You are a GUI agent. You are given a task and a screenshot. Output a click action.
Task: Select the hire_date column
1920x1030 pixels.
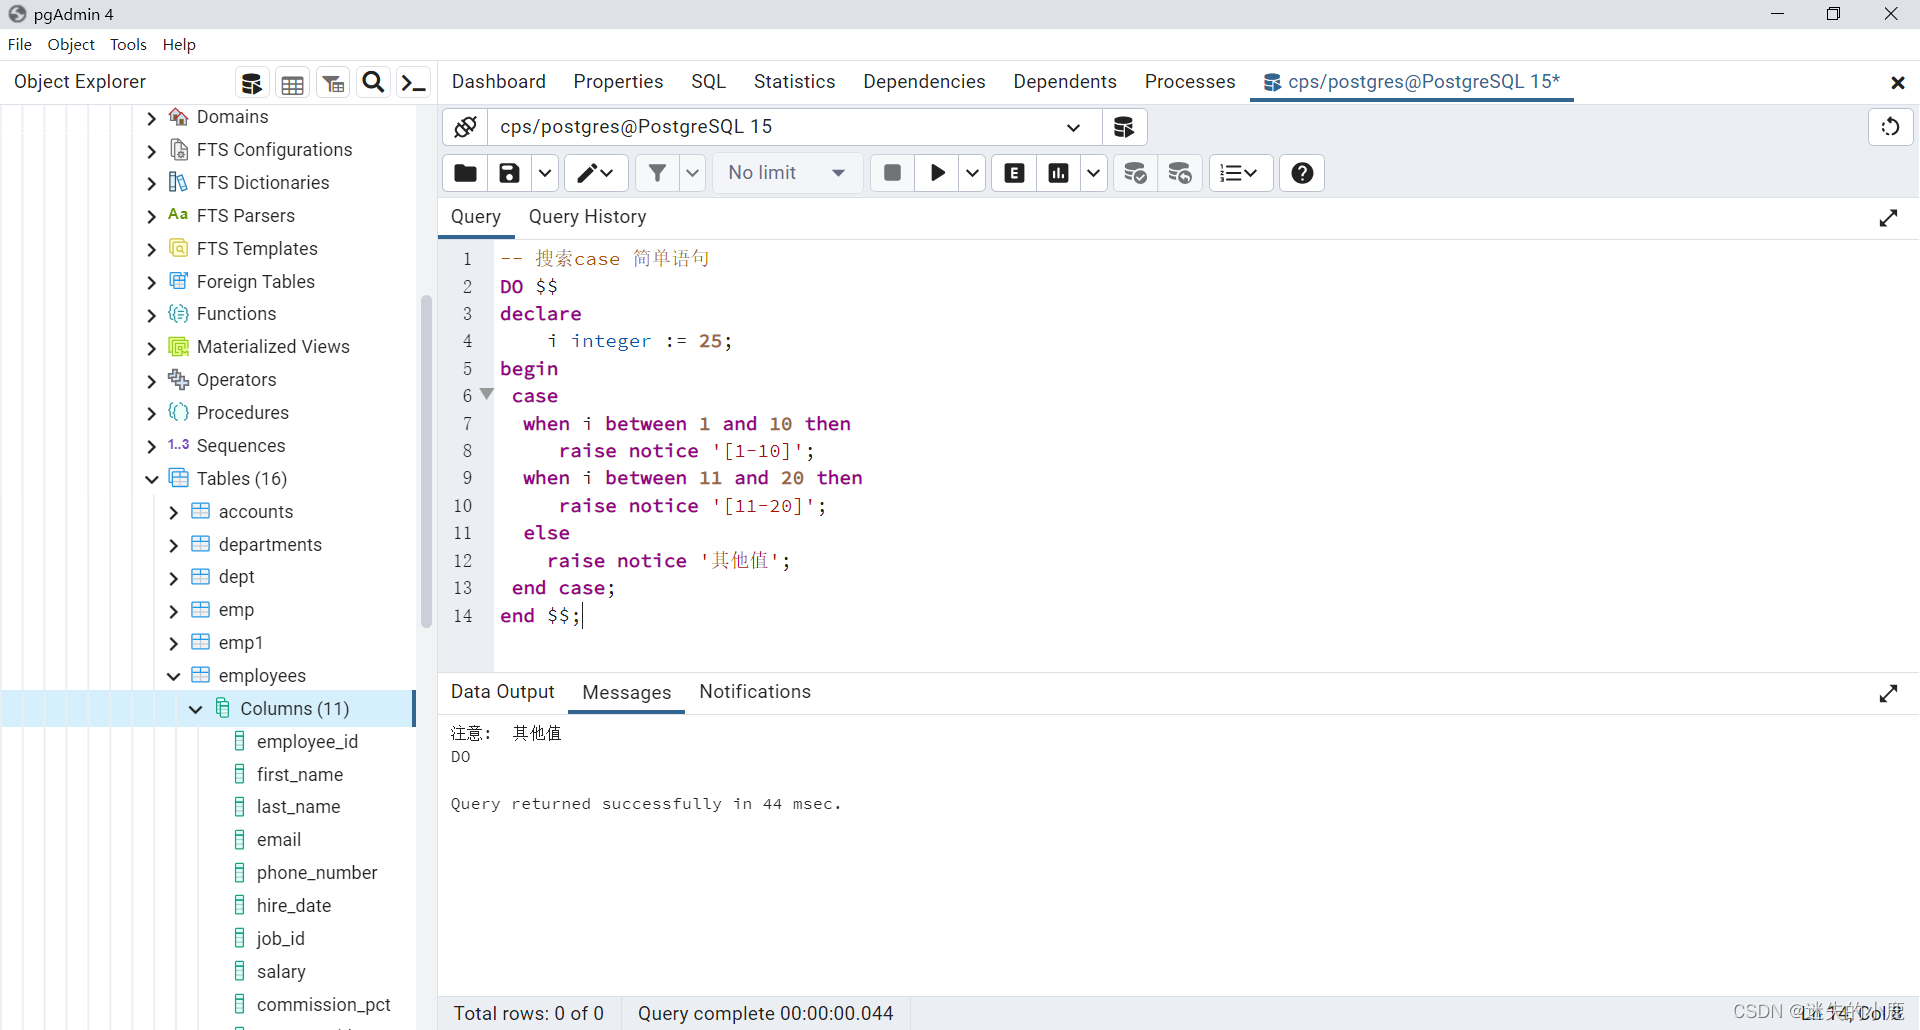(293, 906)
